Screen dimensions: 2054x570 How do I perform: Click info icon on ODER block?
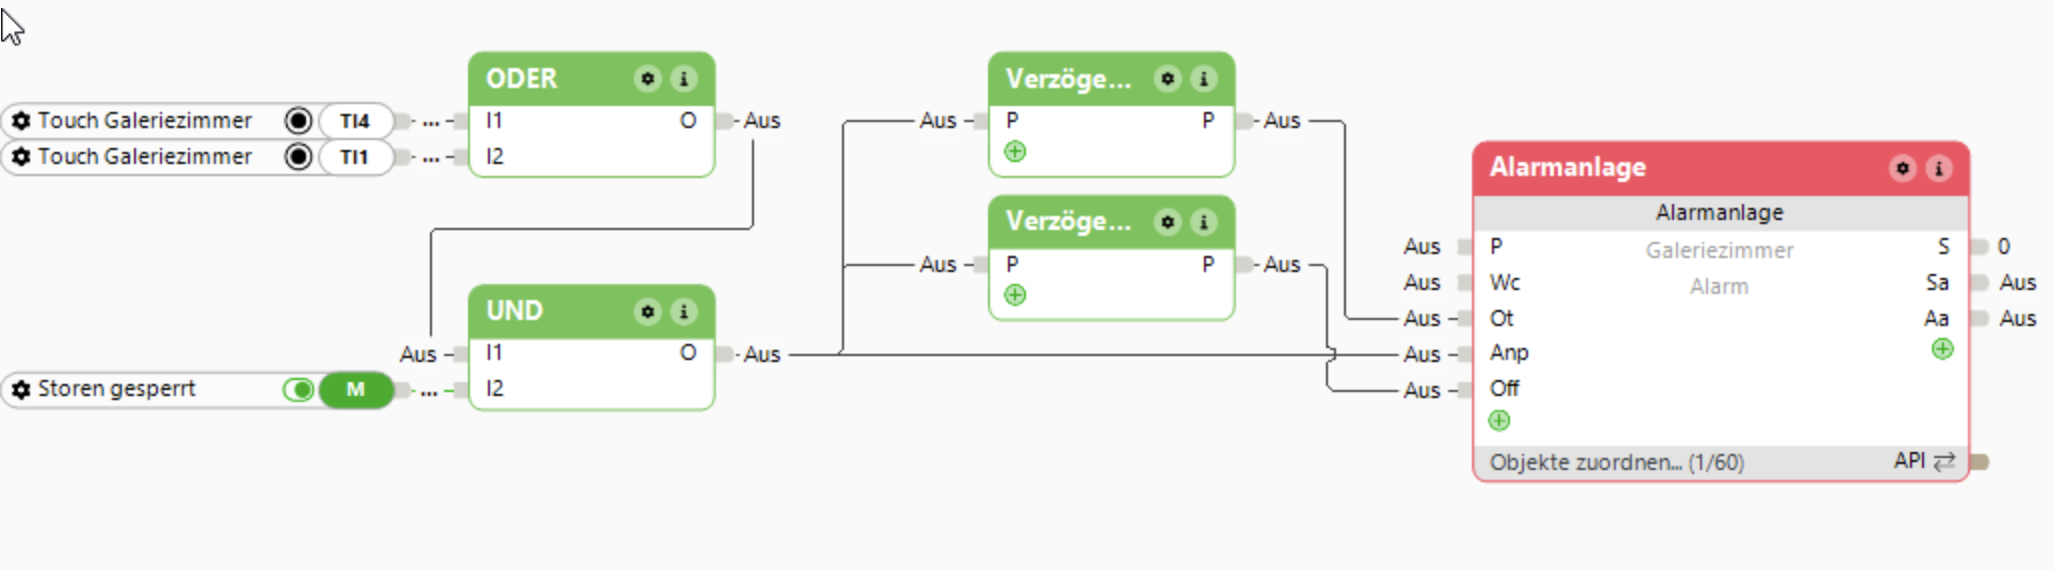[x=684, y=78]
